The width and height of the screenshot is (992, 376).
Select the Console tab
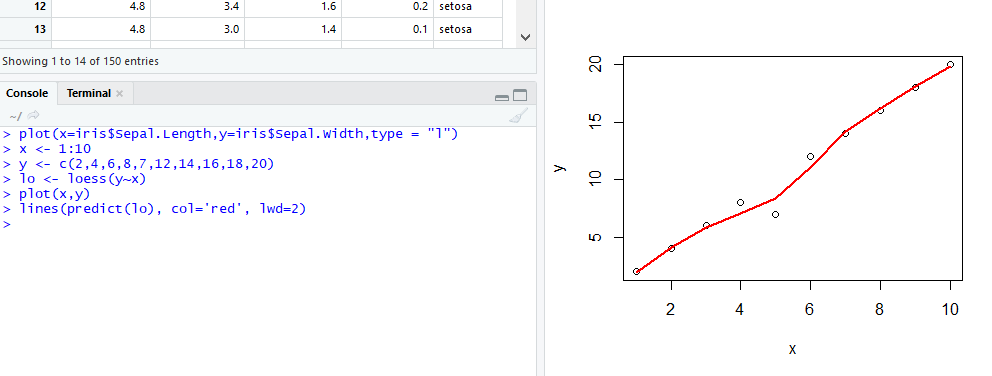(x=27, y=93)
